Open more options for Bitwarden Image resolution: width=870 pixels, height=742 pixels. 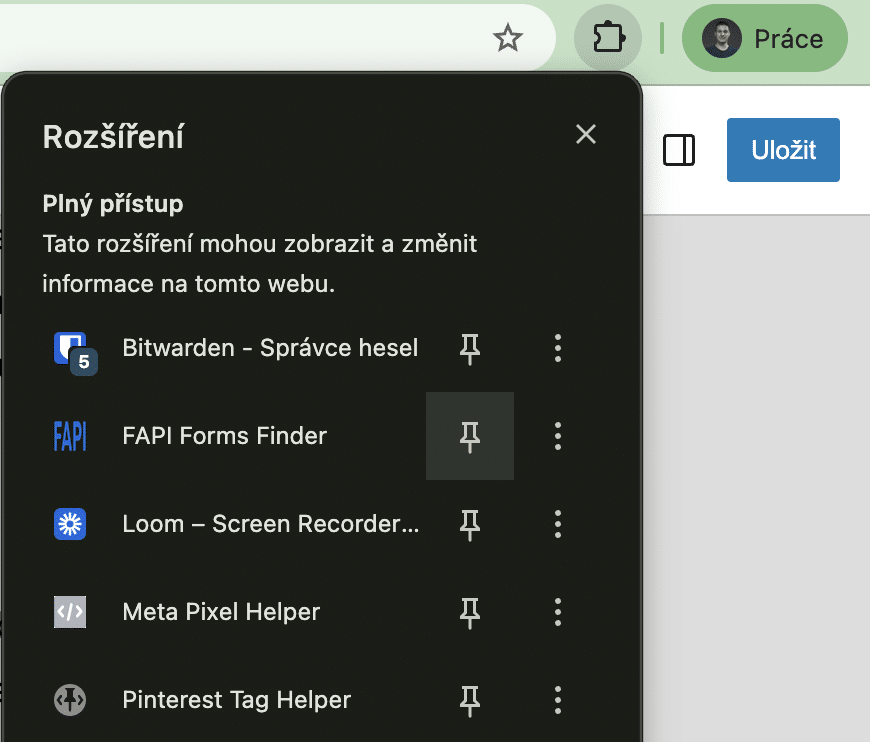pyautogui.click(x=558, y=348)
